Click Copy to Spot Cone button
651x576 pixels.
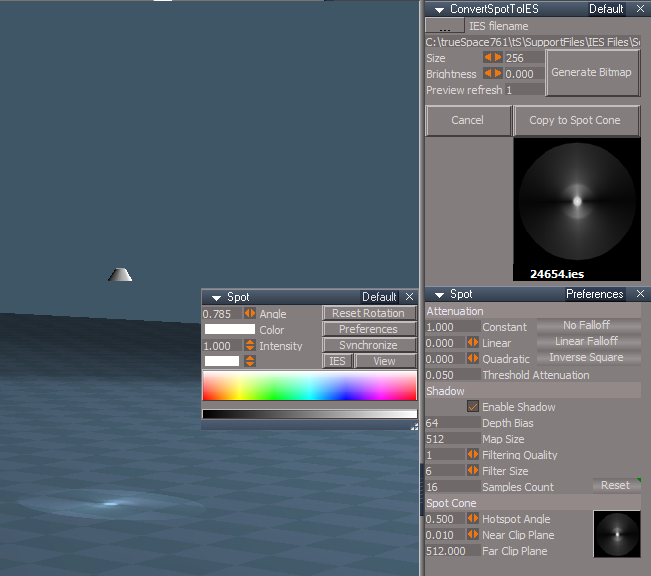click(x=576, y=120)
